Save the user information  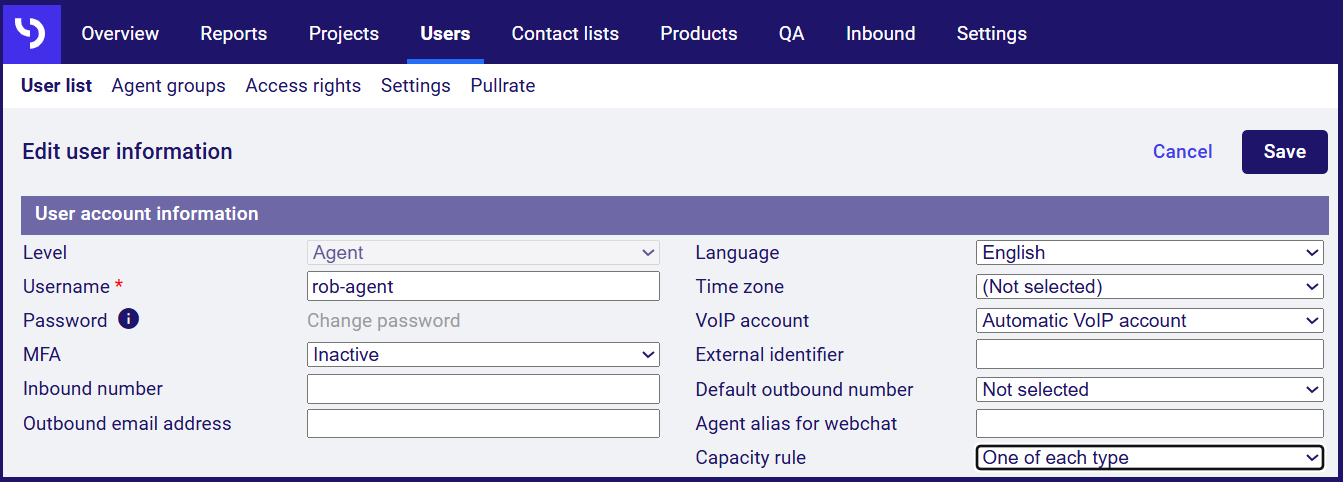point(1284,152)
